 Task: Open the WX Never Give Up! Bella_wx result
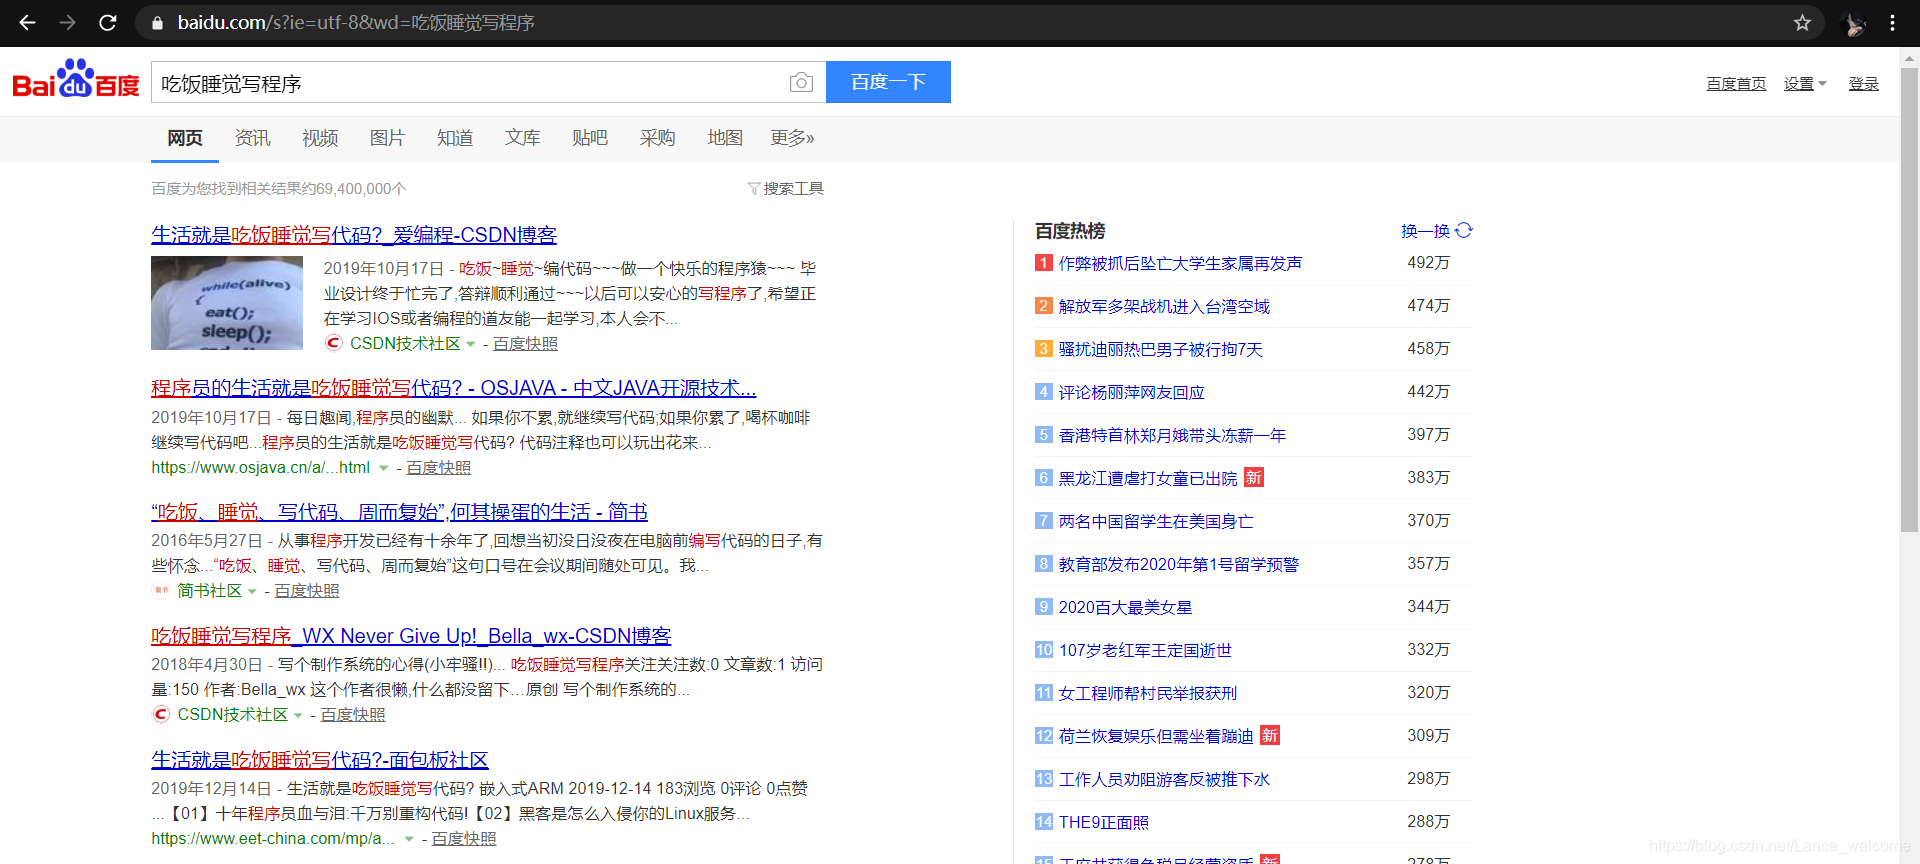411,636
